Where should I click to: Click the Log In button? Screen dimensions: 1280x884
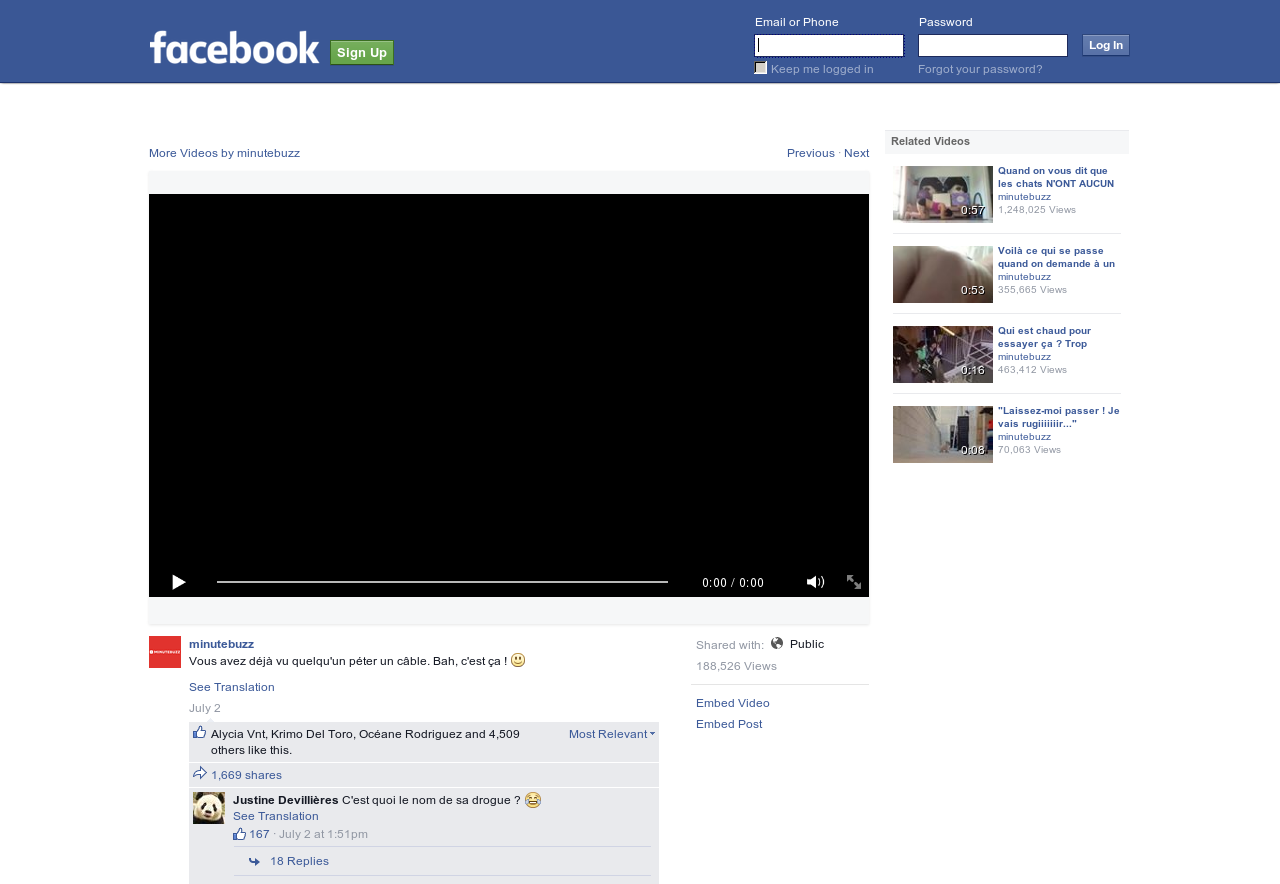tap(1106, 45)
